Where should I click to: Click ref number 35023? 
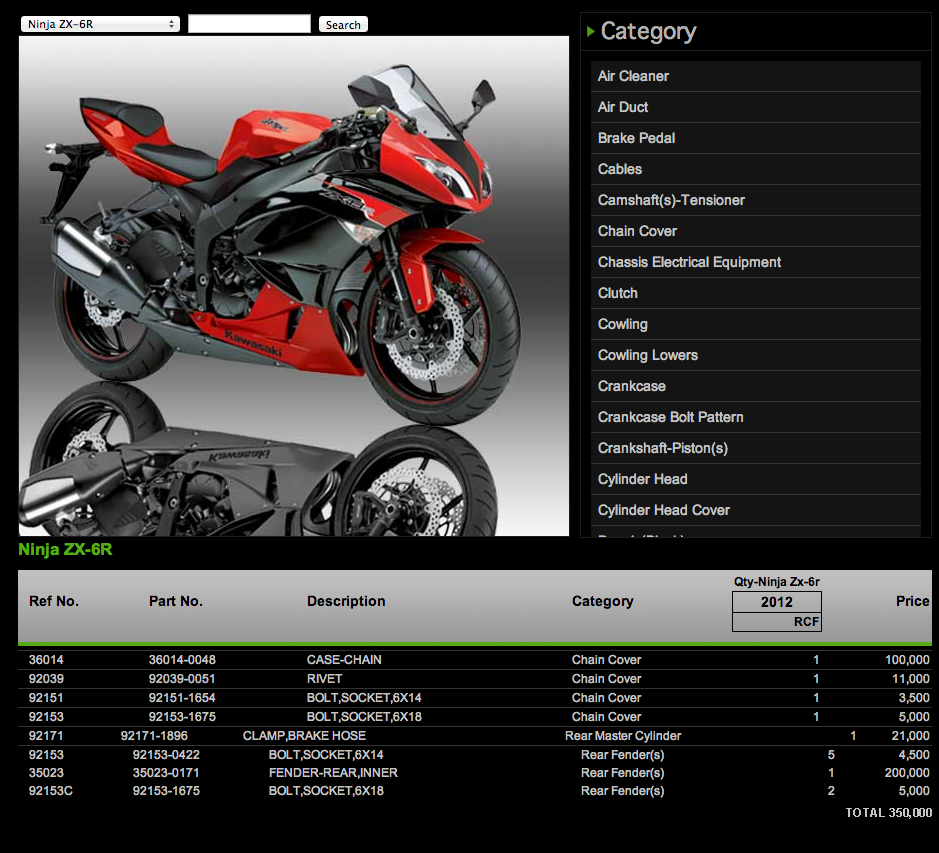coord(46,773)
